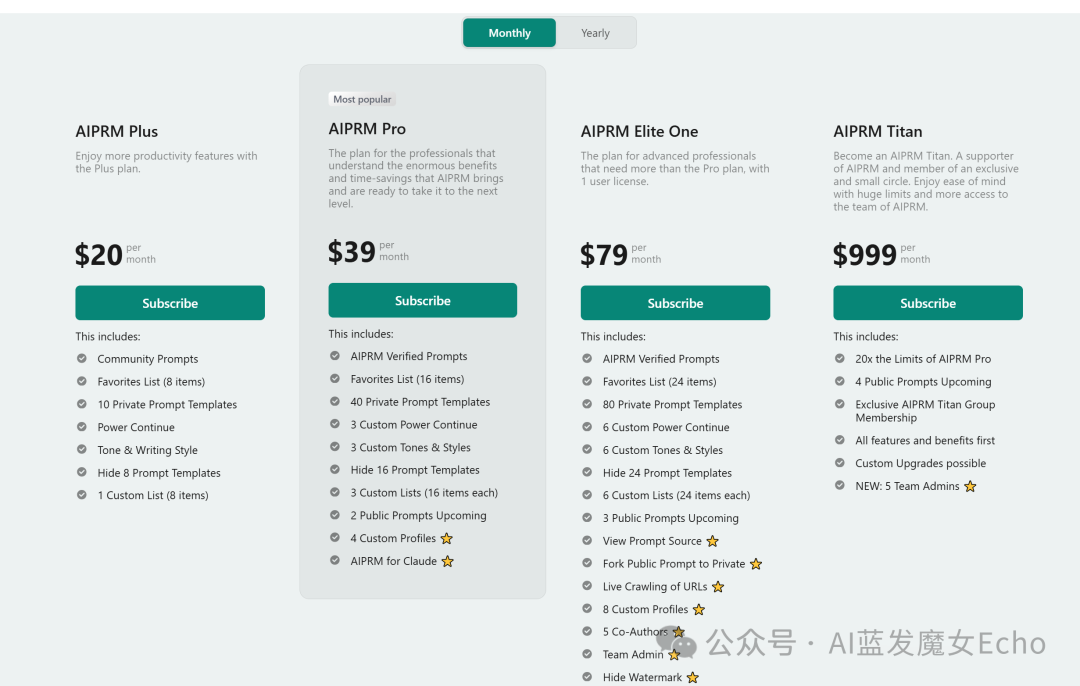Click the Most popular badge
The height and width of the screenshot is (686, 1080).
click(x=362, y=99)
